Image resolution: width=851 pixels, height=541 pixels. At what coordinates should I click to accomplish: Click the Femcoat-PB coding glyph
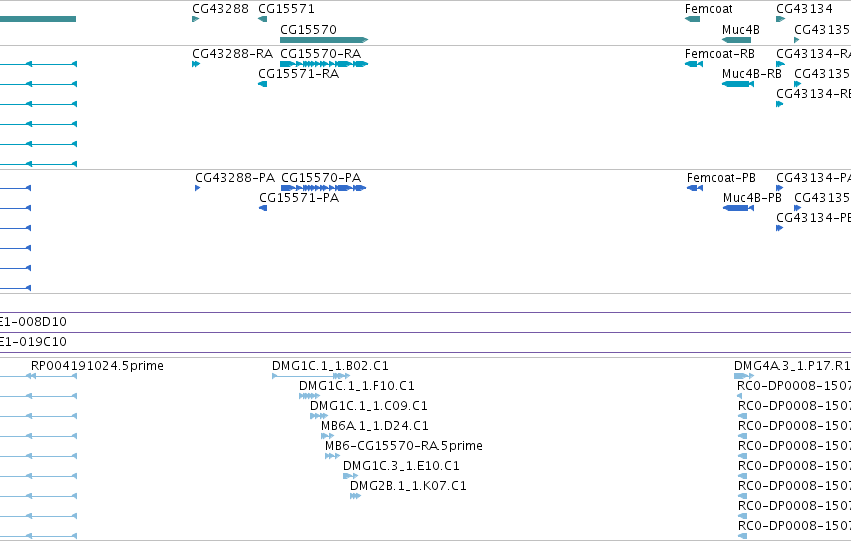coord(695,188)
